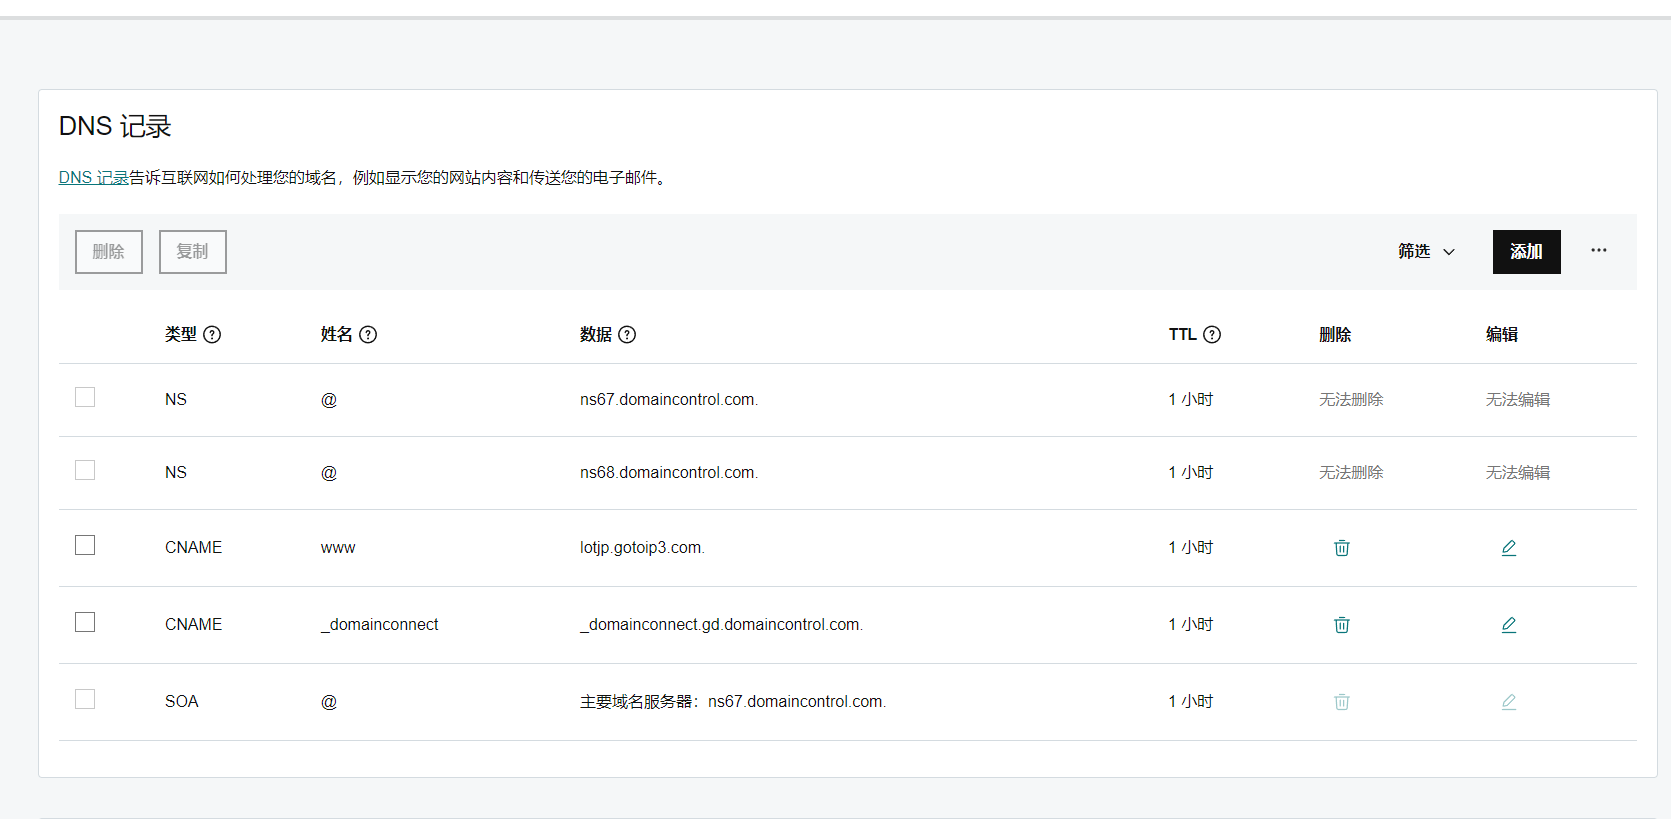The image size is (1671, 819).
Task: Tick the checkbox for ns67 NS record
Action: click(85, 397)
